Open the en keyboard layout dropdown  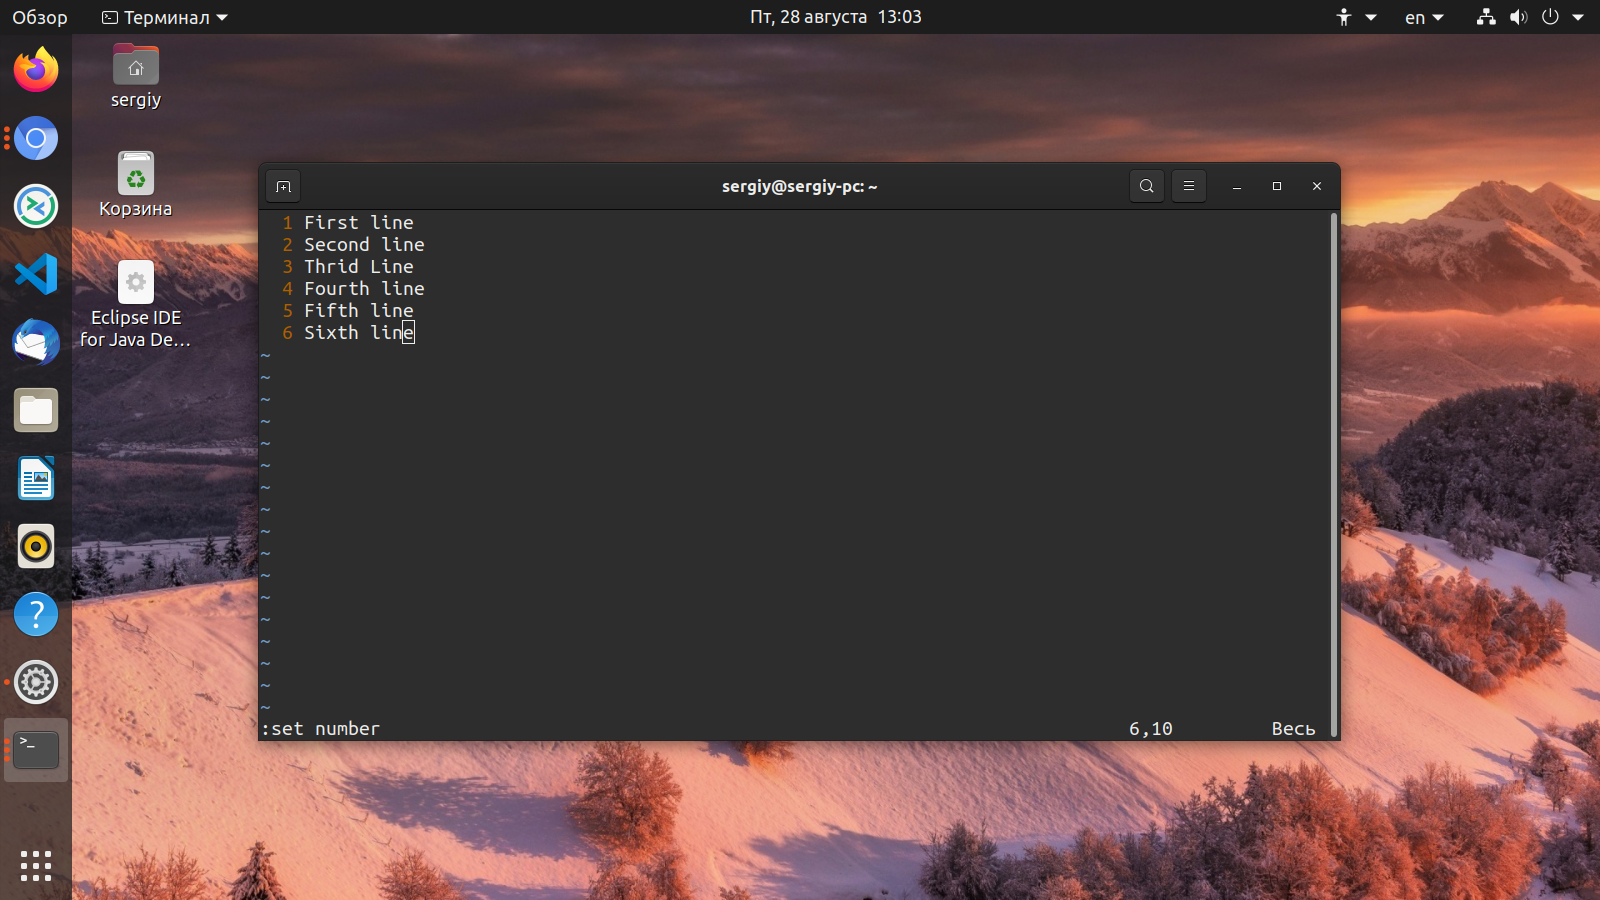pyautogui.click(x=1424, y=17)
